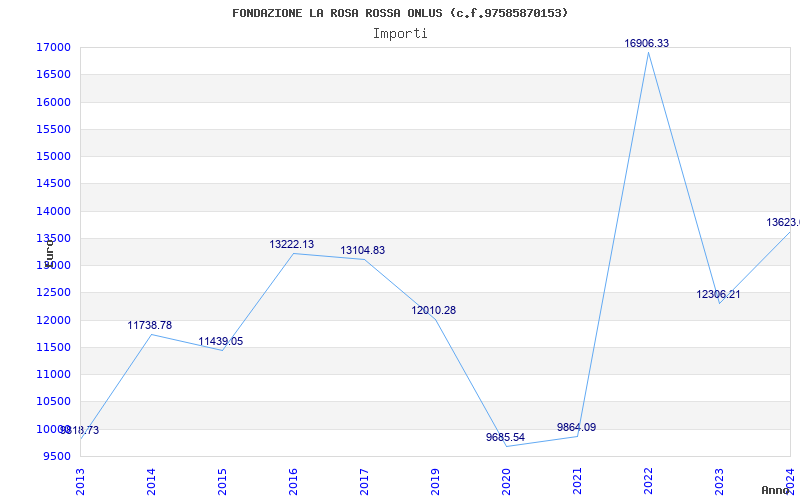This screenshot has width=800, height=500.
Task: Click y-axis value 15000
Action: (x=53, y=156)
